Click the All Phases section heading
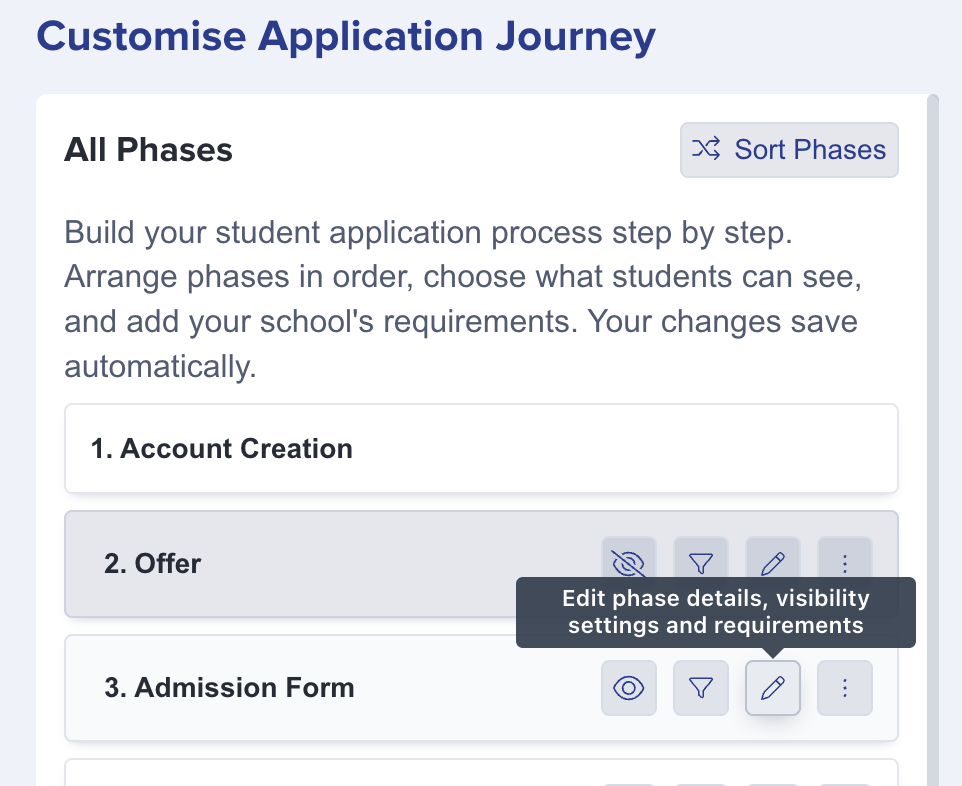The image size is (962, 786). 148,150
